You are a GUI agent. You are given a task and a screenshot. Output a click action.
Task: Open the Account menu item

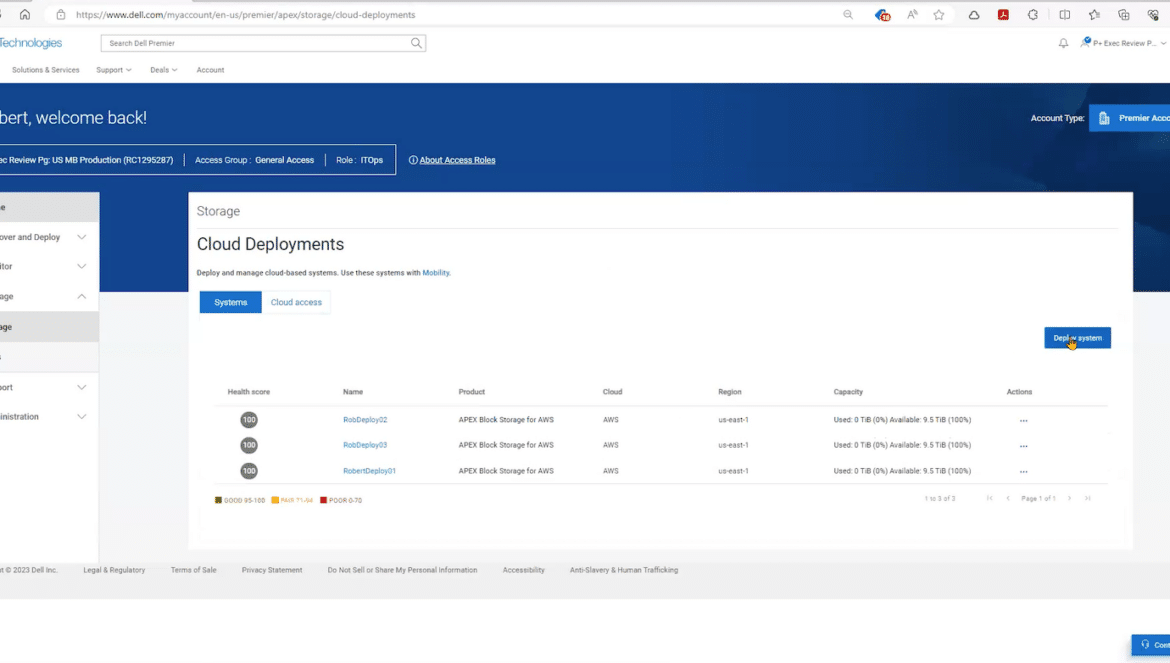click(210, 70)
